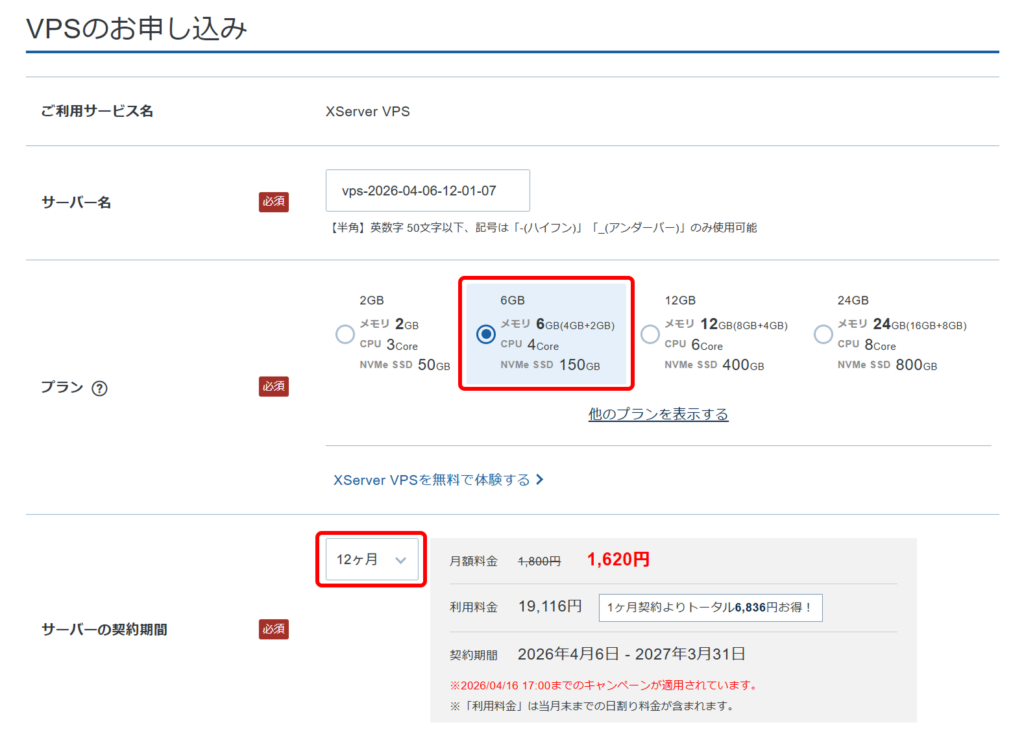Open the 12ヶ月 contract period dropdown
The height and width of the screenshot is (740, 1024).
pyautogui.click(x=372, y=559)
